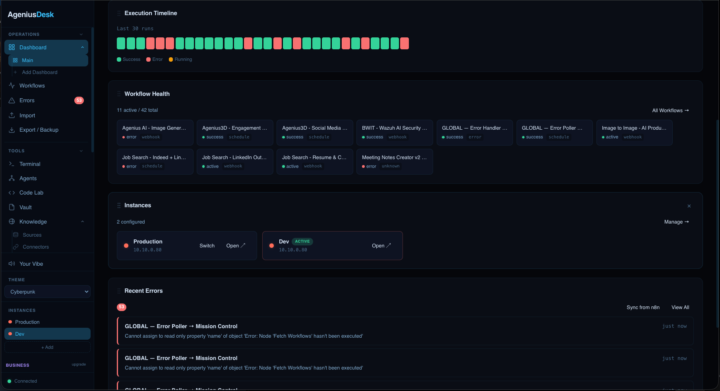720x391 pixels.
Task: Open the Code Lab tool
Action: 31,193
